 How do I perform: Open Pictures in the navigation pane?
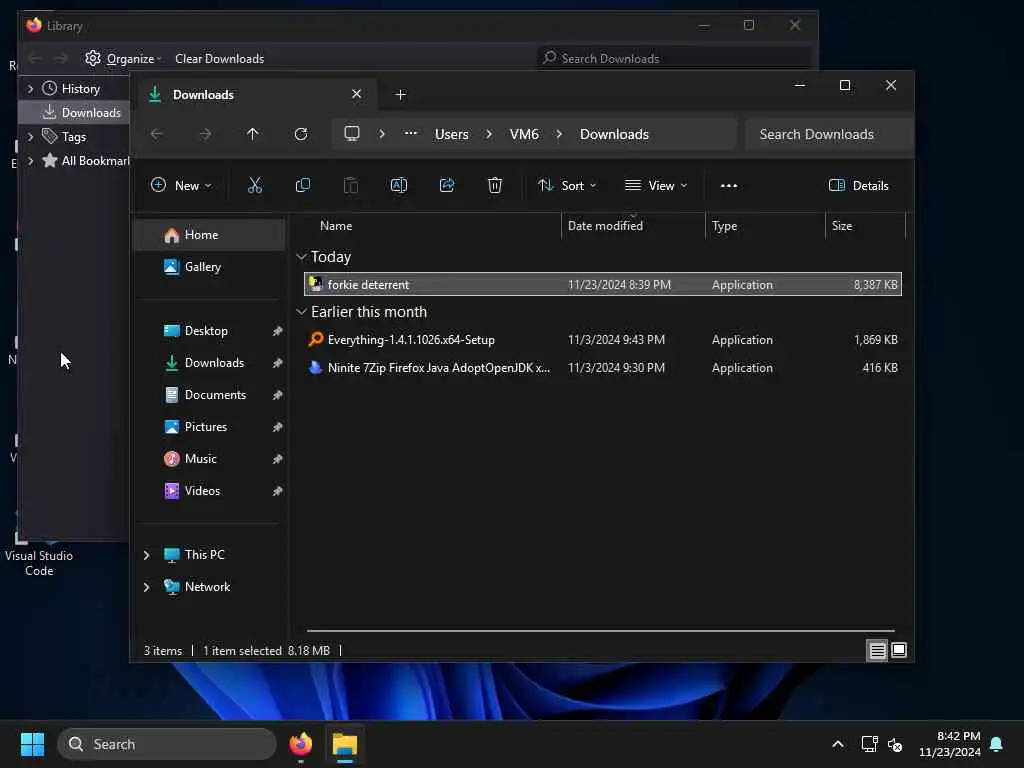tap(210, 427)
